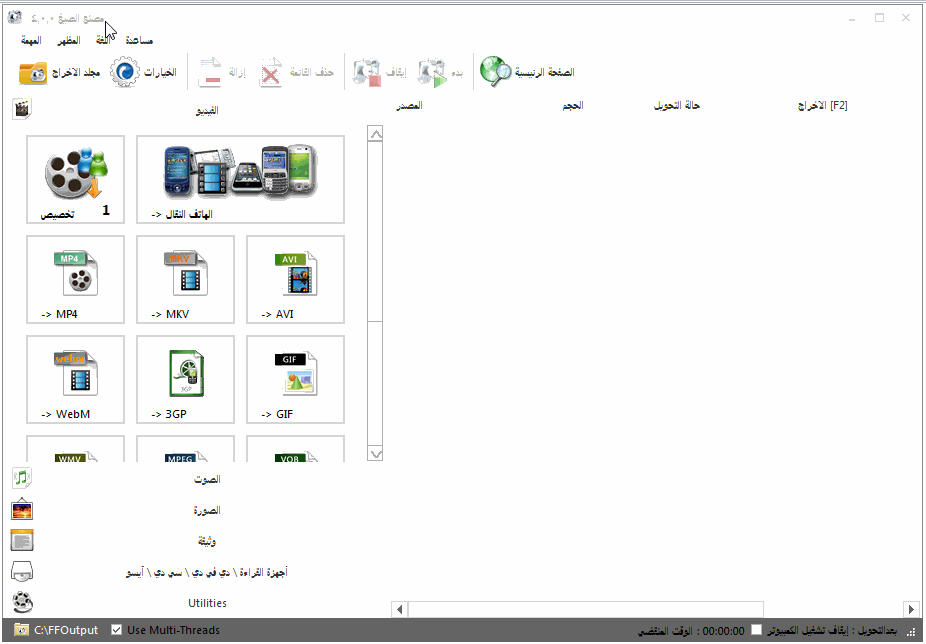Image resolution: width=926 pixels, height=644 pixels.
Task: Select the MP4 video conversion icon
Action: (76, 279)
